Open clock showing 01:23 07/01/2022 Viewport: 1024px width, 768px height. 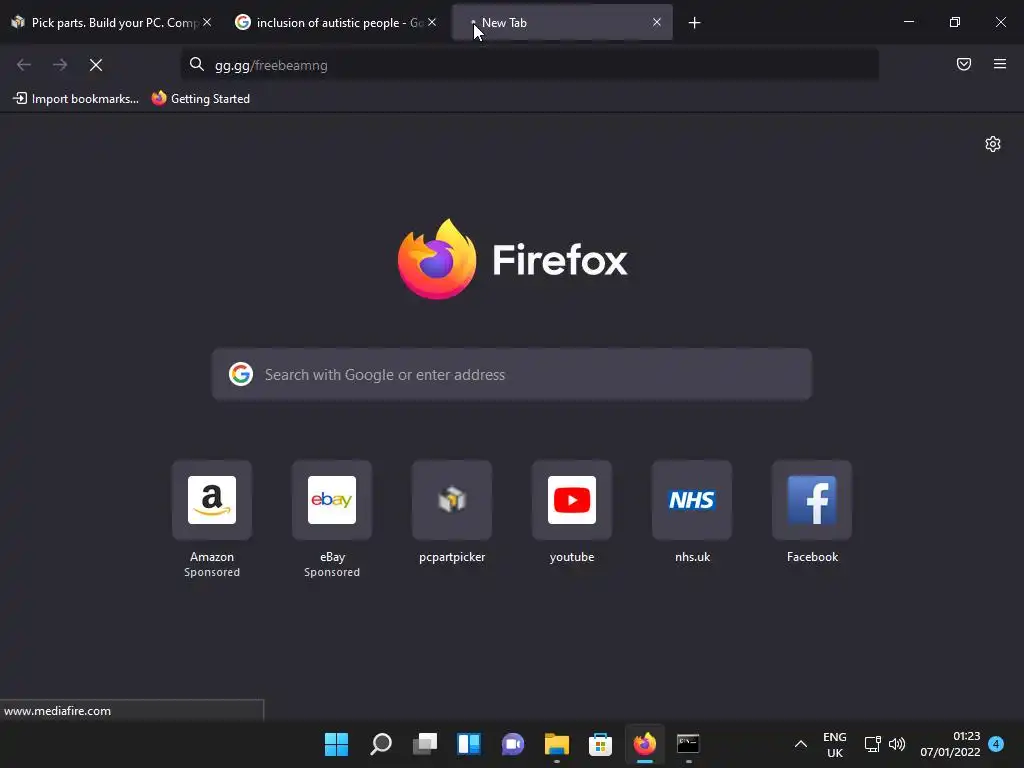tap(950, 744)
